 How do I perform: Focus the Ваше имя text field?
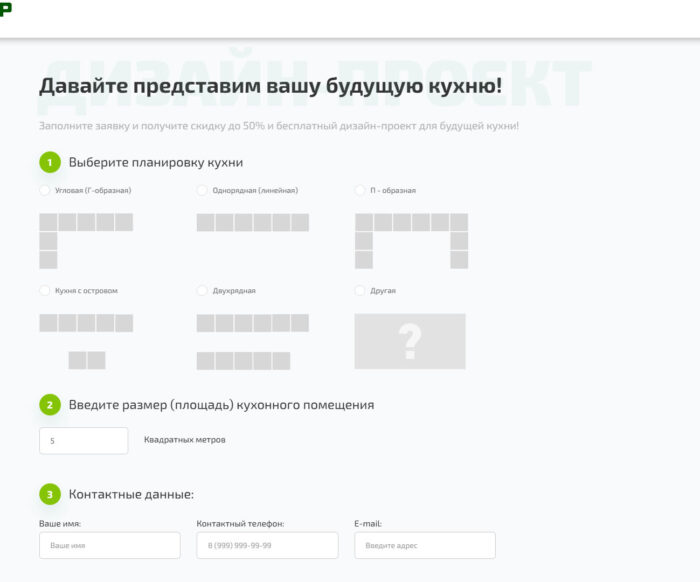point(110,545)
